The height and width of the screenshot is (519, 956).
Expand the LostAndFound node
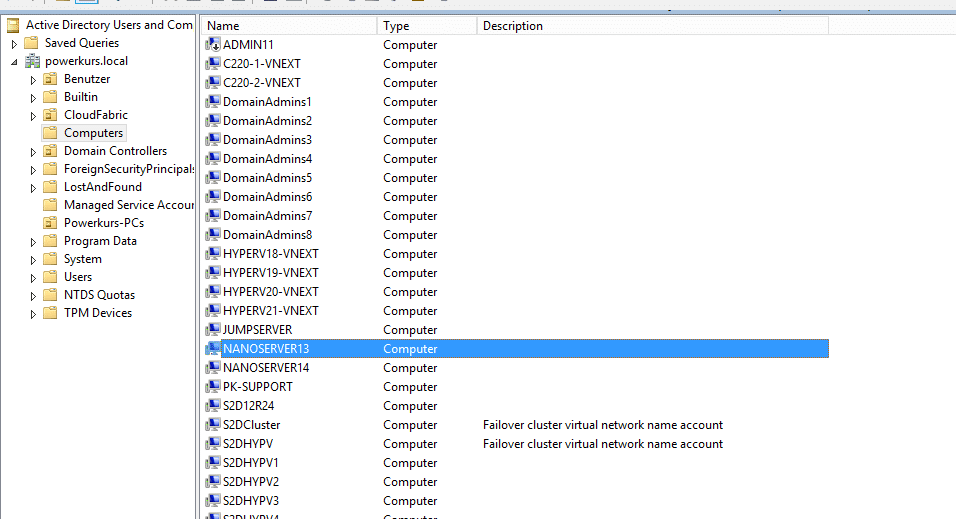coord(33,188)
